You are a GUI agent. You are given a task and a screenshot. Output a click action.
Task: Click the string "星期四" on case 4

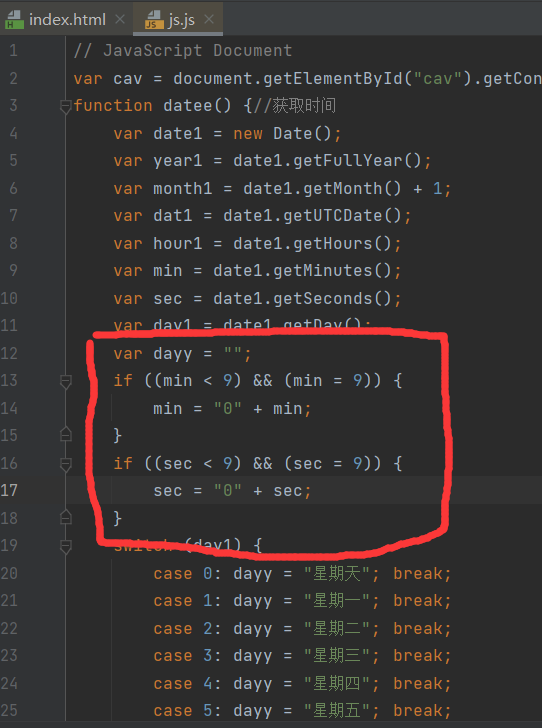click(337, 683)
